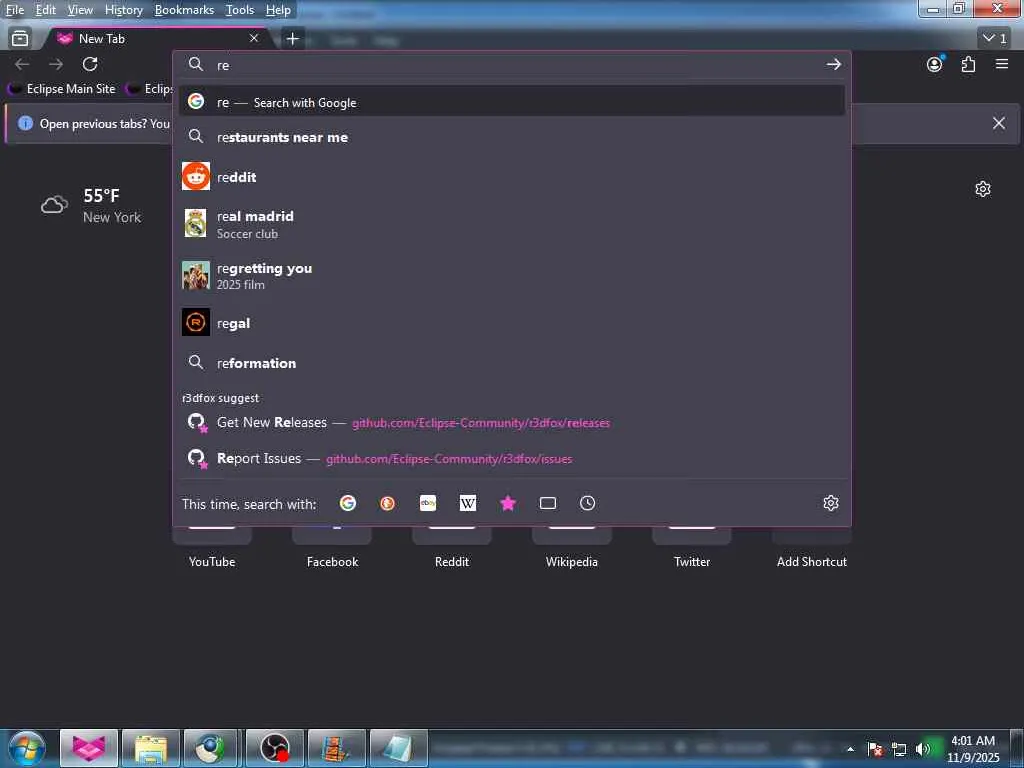Select the real madrid Soccer club suggestion
Image resolution: width=1024 pixels, height=768 pixels.
coord(511,224)
